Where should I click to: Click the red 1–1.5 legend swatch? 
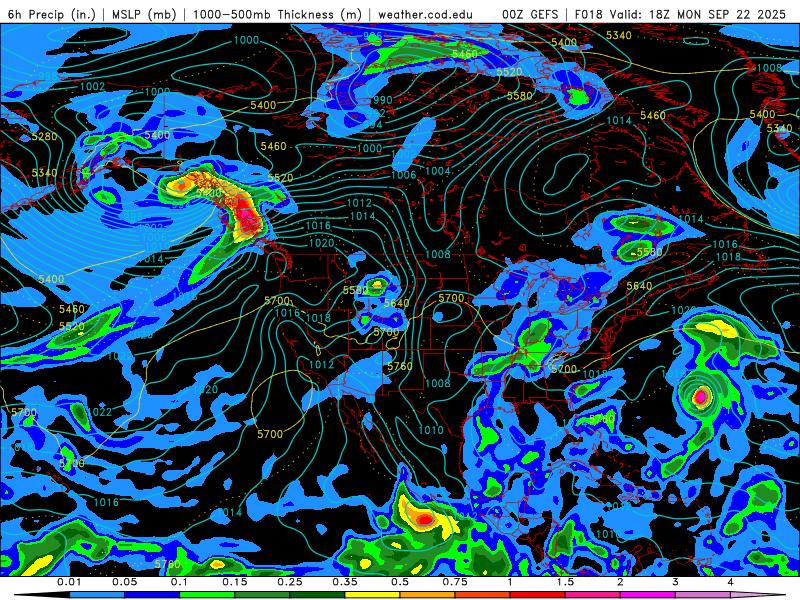pyautogui.click(x=538, y=595)
